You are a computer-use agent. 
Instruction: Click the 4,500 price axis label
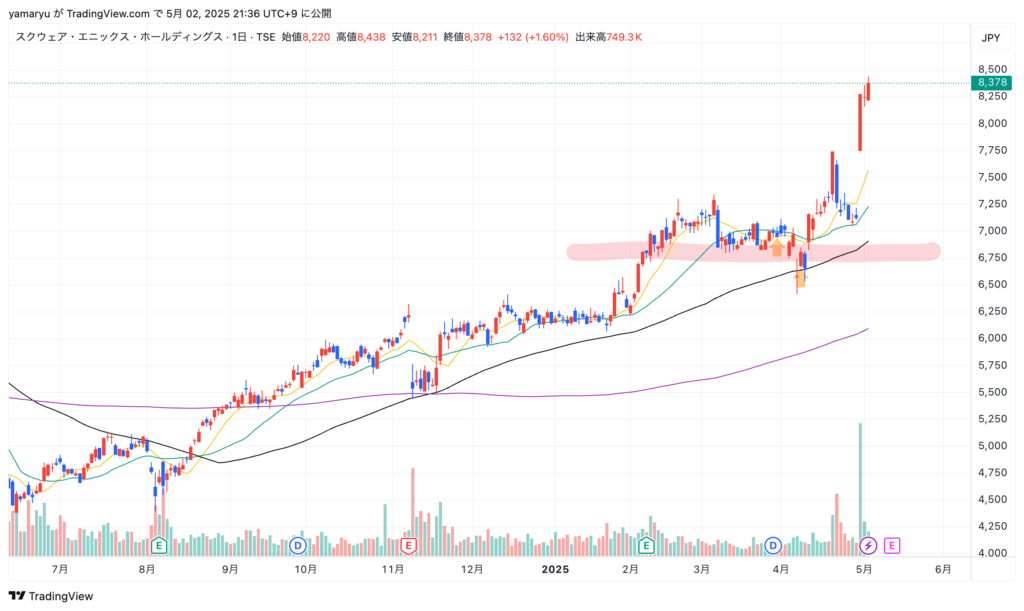[992, 499]
